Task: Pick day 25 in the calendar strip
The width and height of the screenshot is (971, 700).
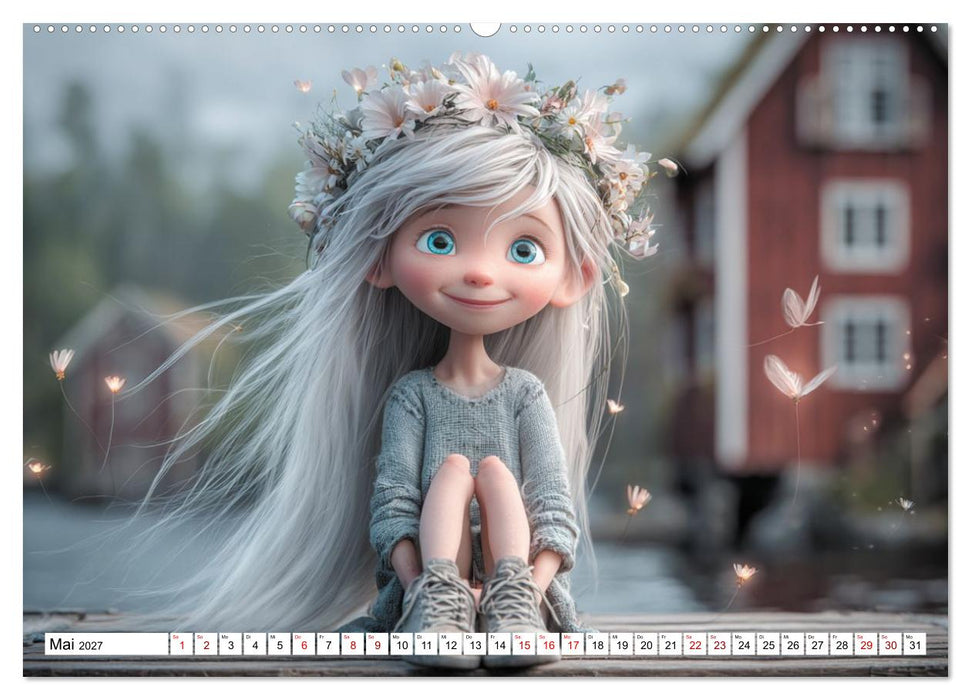Action: 769,644
